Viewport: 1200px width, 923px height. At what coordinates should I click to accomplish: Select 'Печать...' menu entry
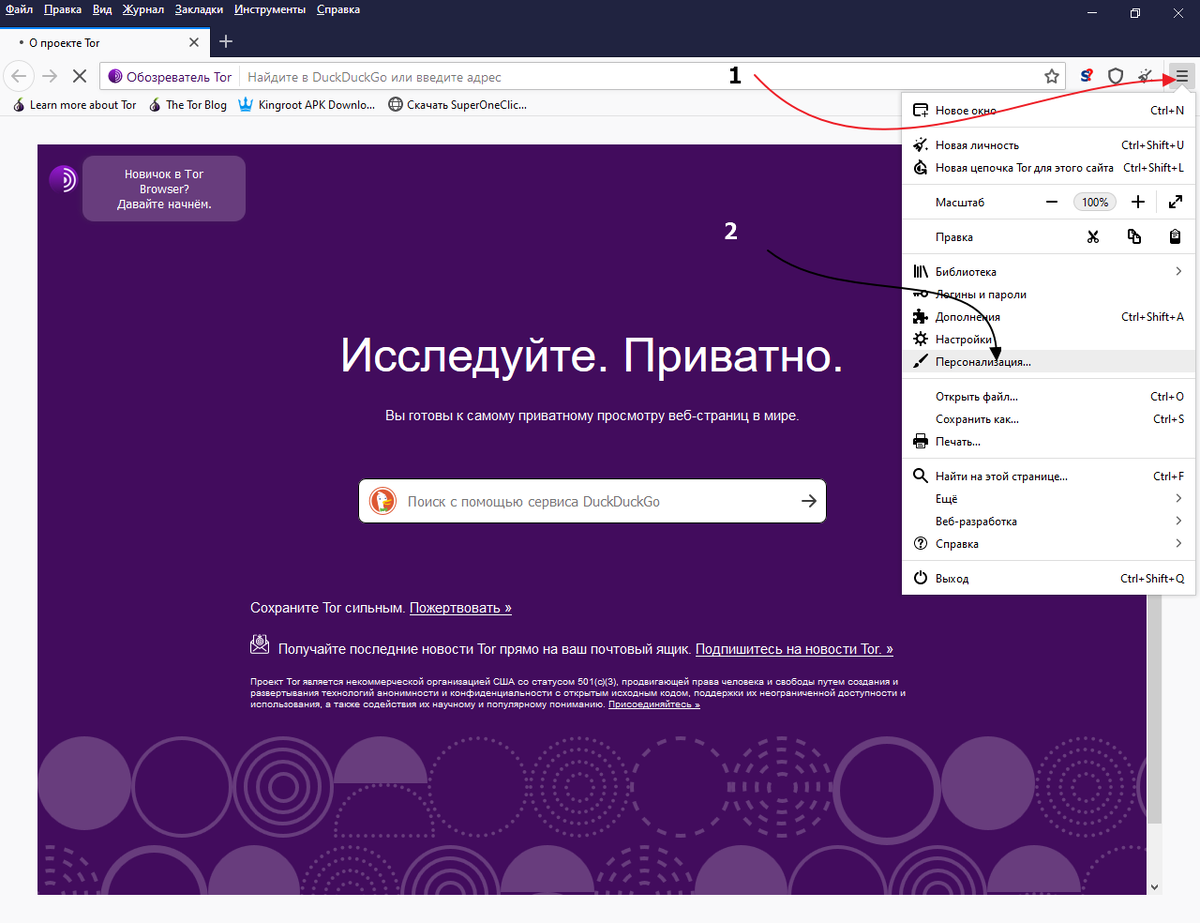[1048, 442]
